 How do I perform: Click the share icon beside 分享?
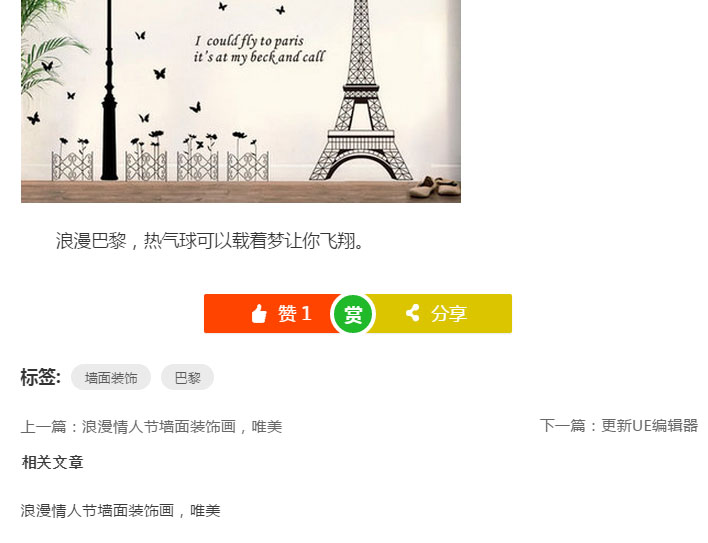tap(413, 313)
